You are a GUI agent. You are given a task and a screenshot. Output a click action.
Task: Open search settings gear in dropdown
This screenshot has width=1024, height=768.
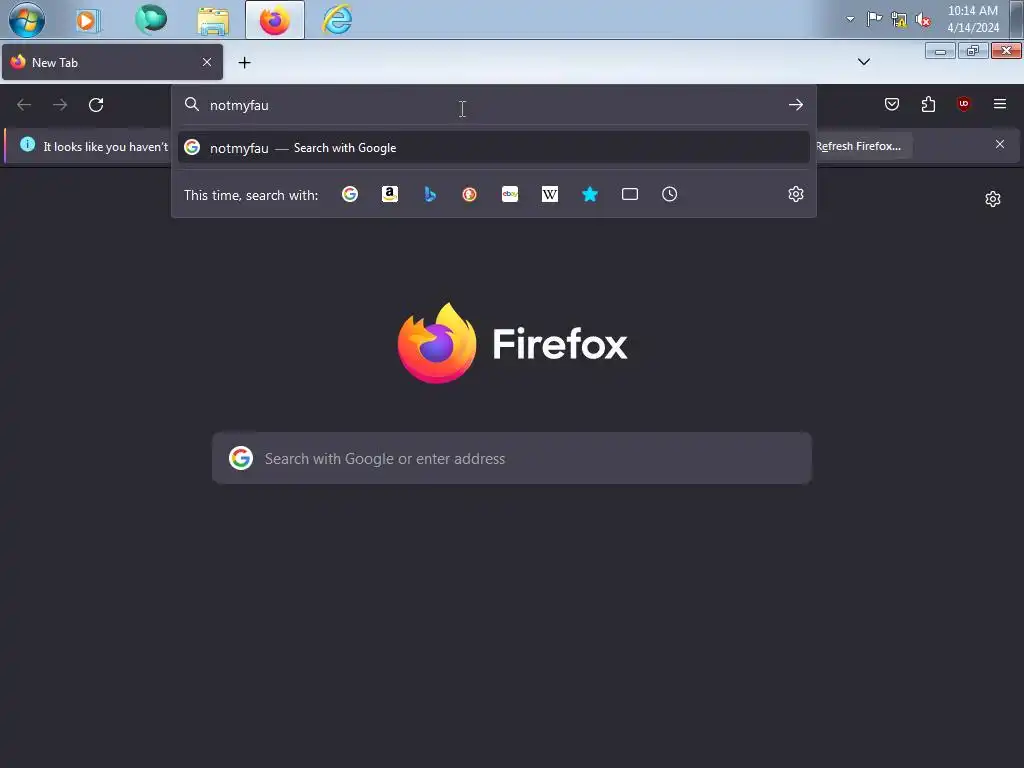[795, 195]
